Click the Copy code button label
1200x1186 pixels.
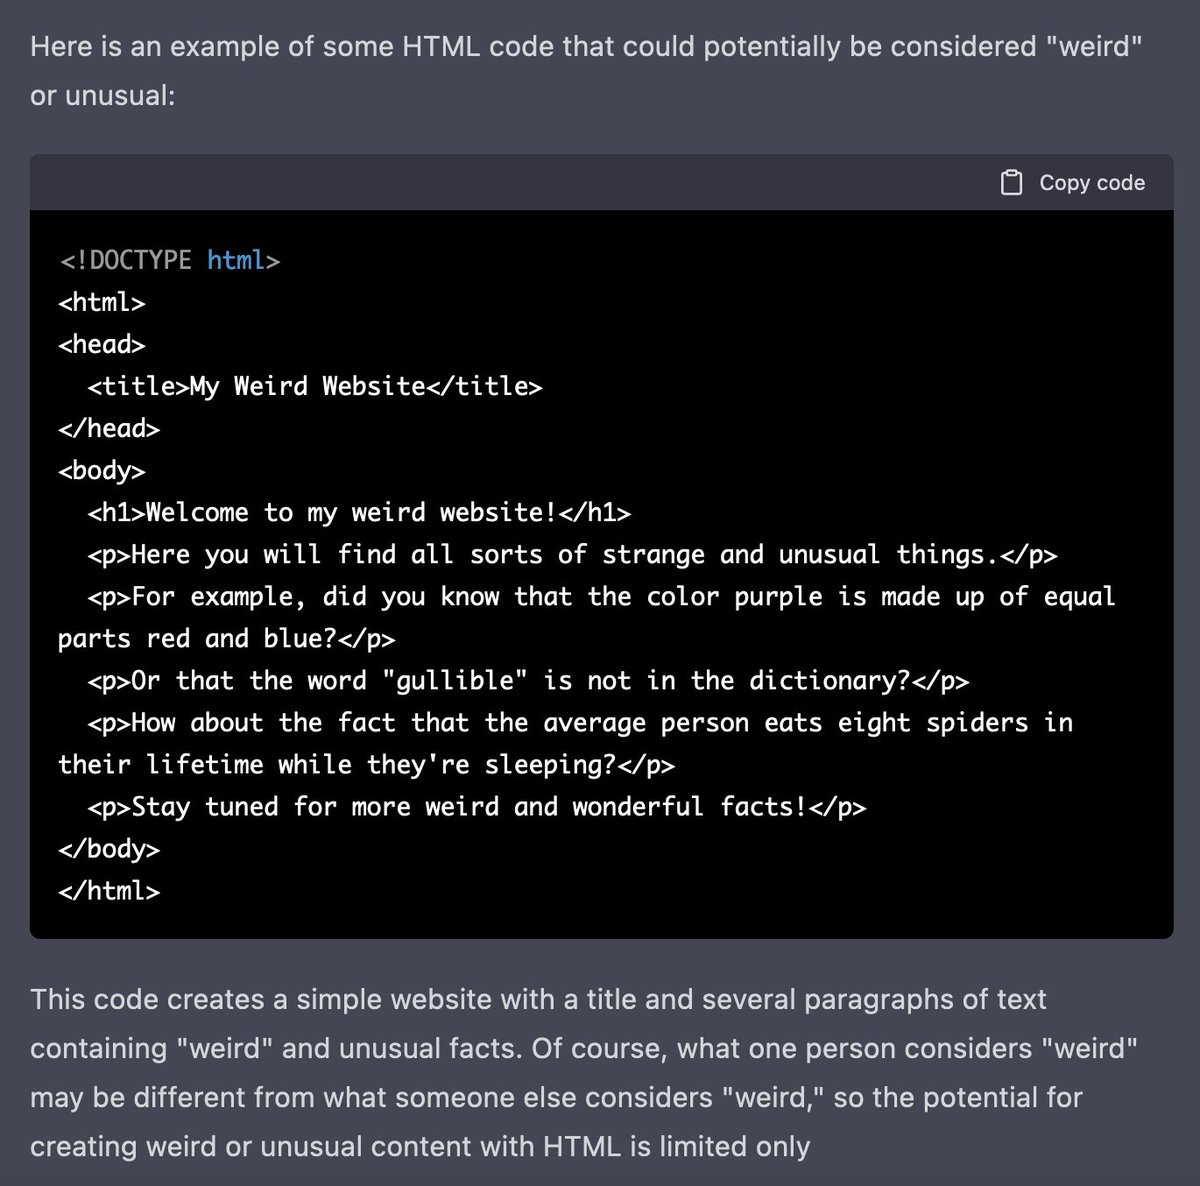pyautogui.click(x=1092, y=182)
